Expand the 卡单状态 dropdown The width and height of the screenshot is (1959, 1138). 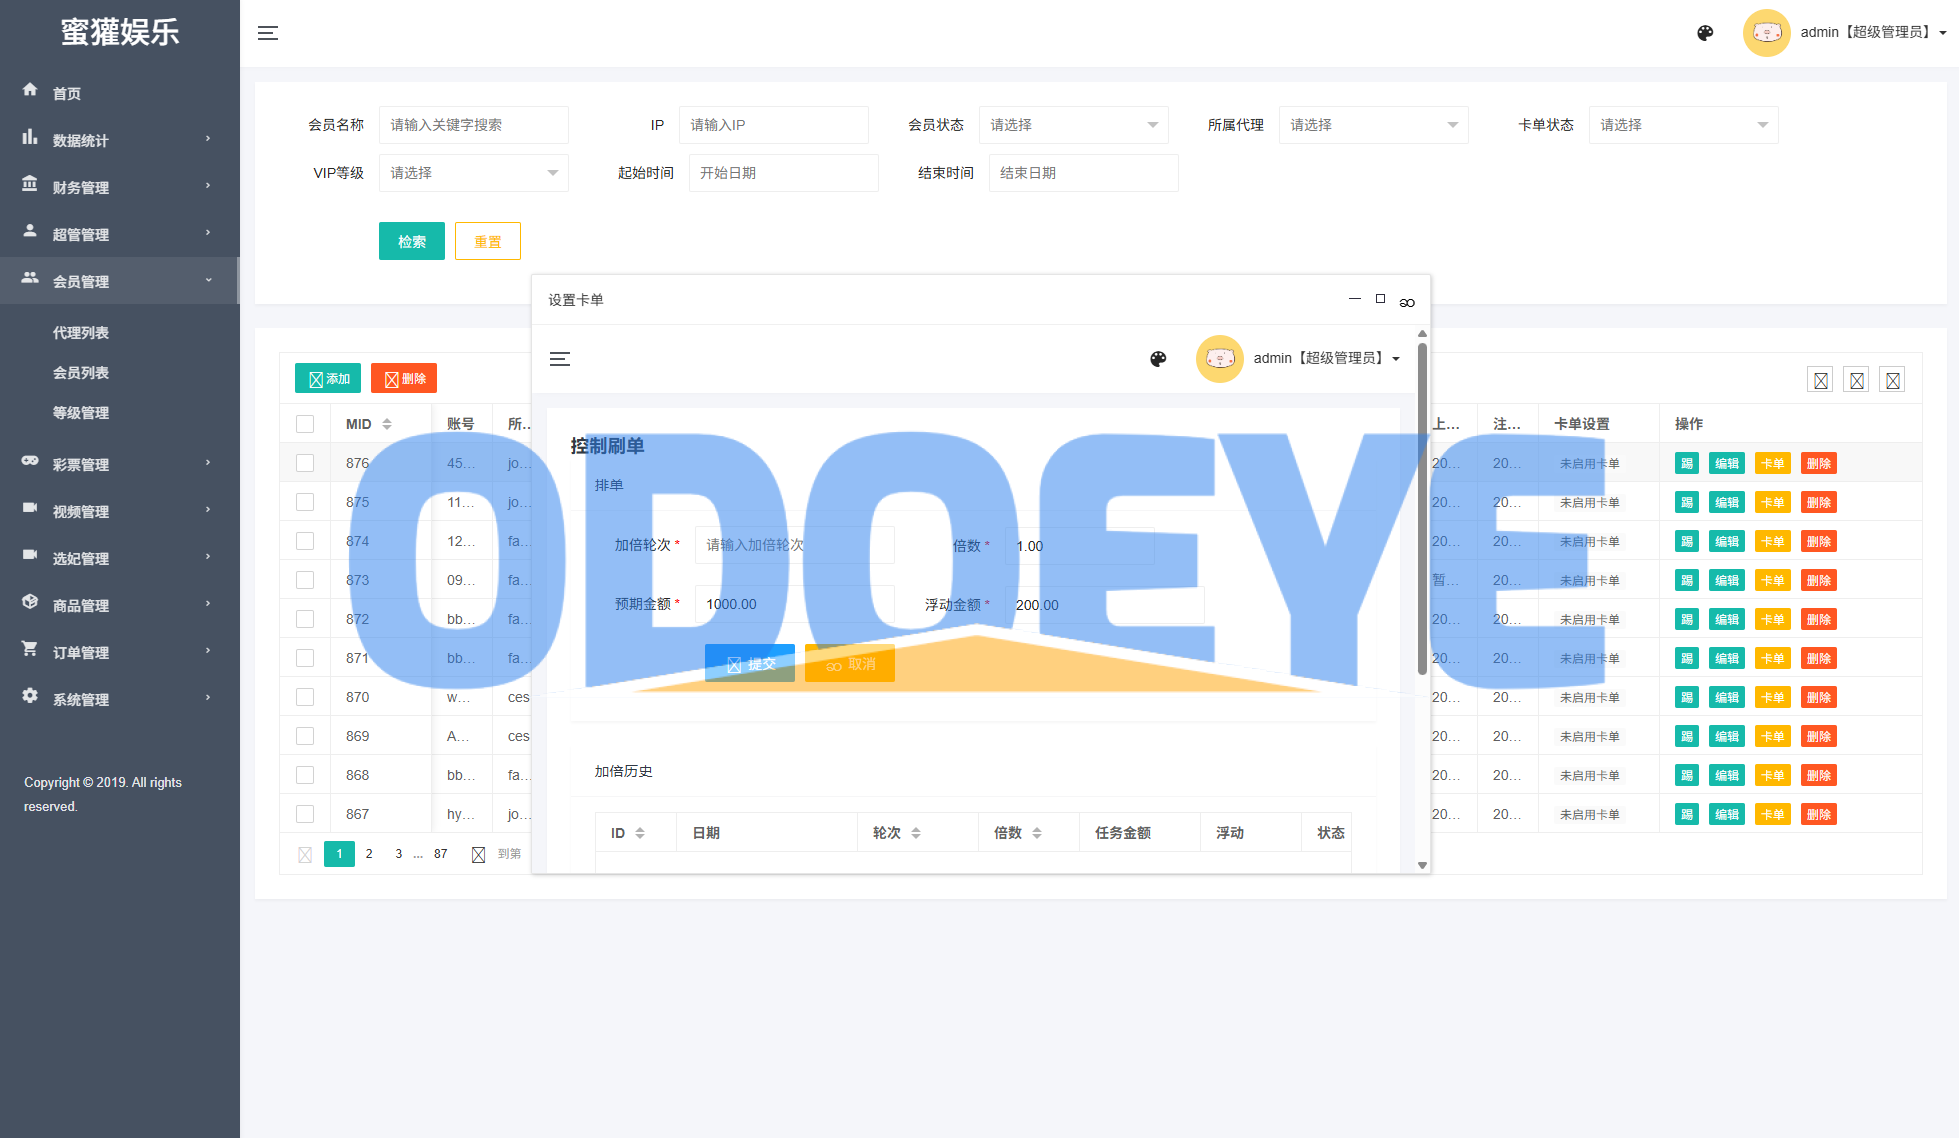(x=1683, y=125)
